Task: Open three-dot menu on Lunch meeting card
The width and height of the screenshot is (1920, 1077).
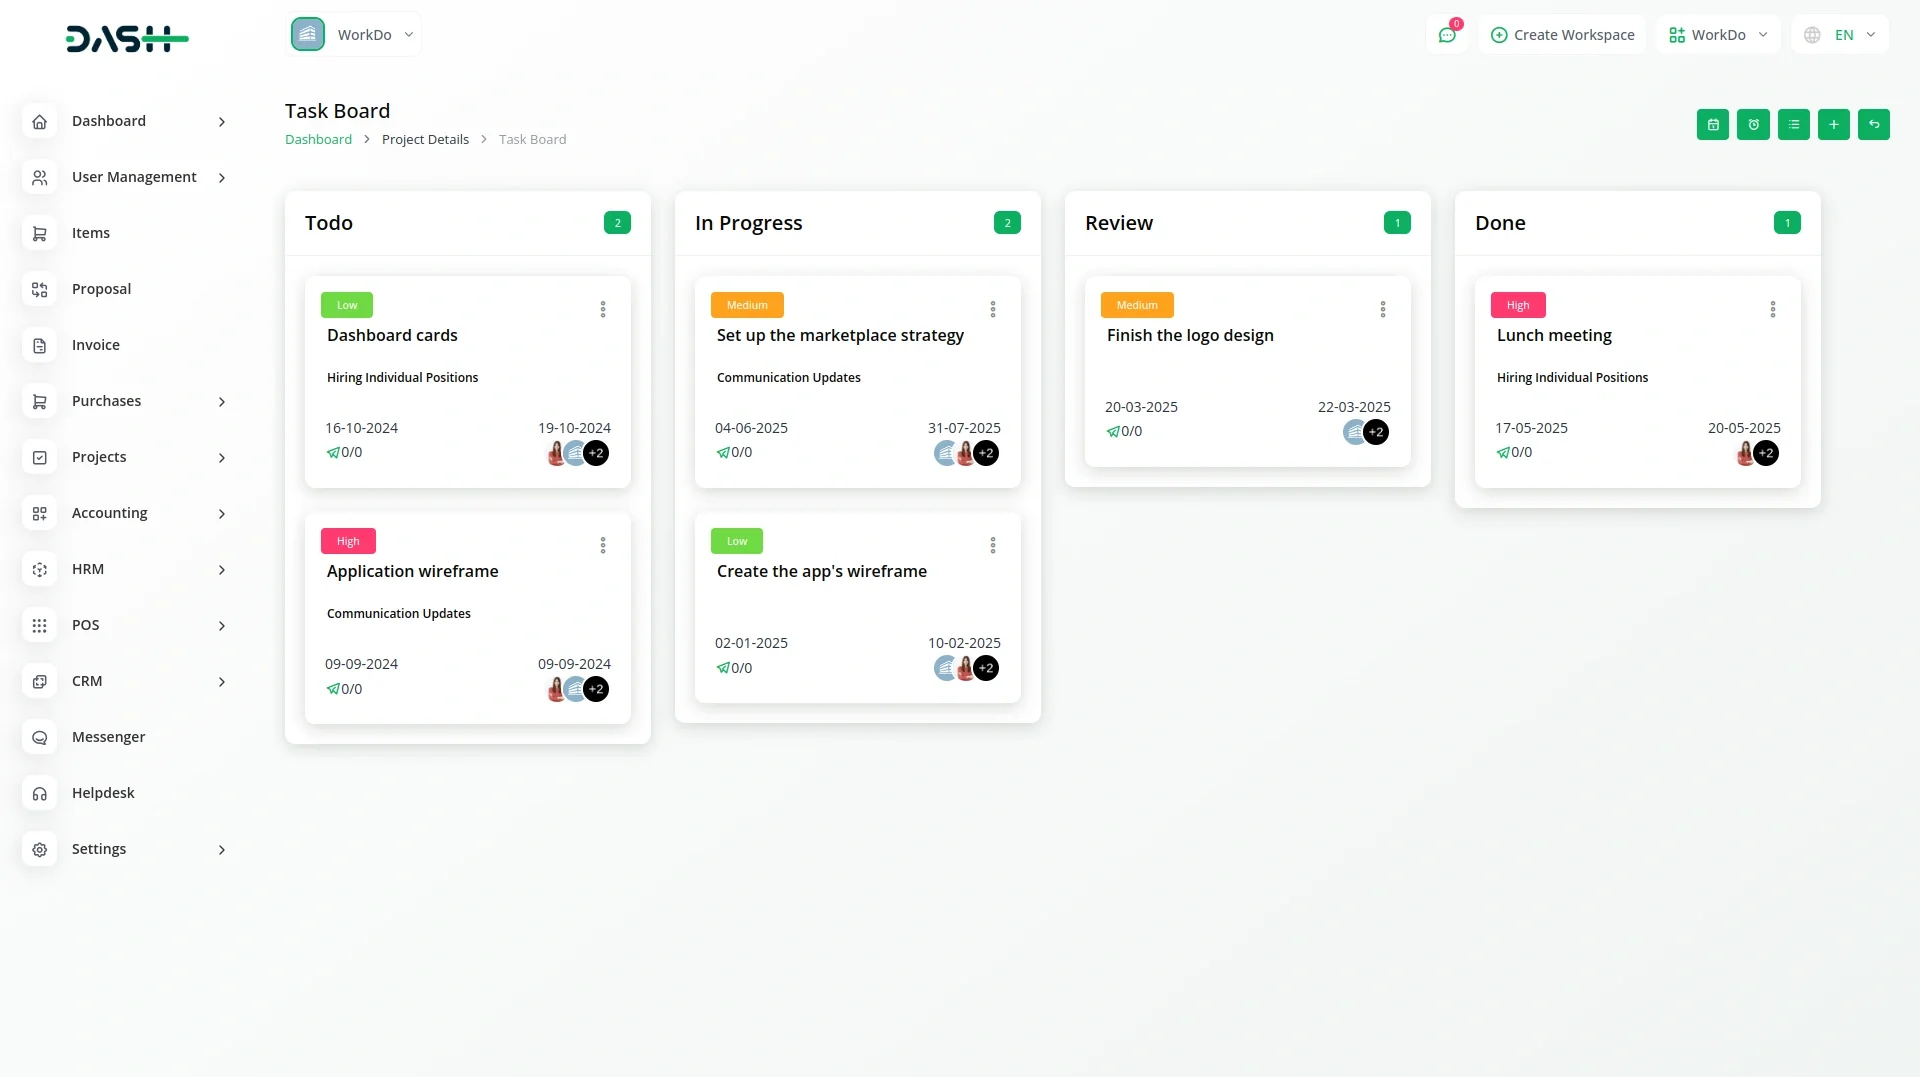Action: tap(1772, 309)
